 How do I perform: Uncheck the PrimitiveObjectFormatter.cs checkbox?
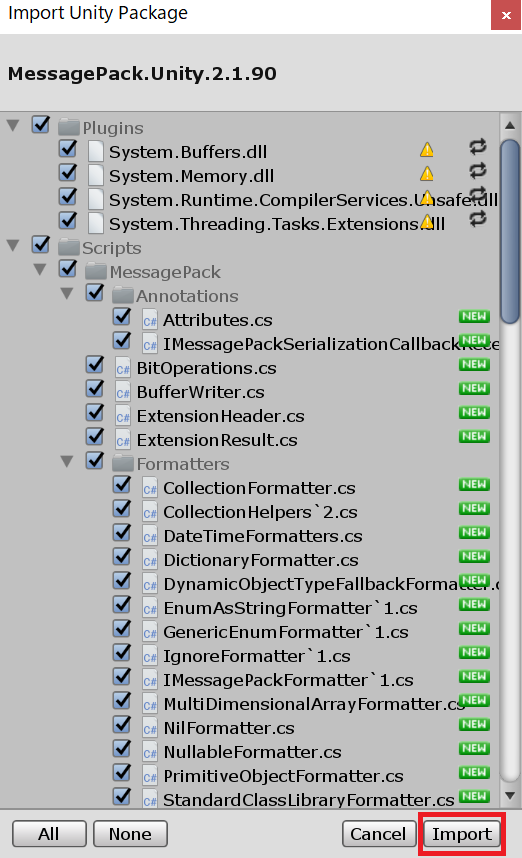(x=121, y=773)
